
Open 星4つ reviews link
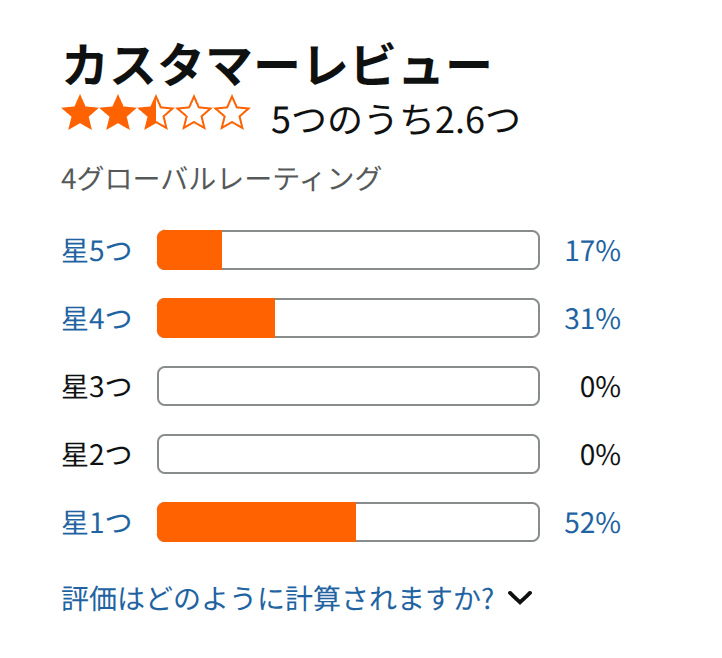97,319
